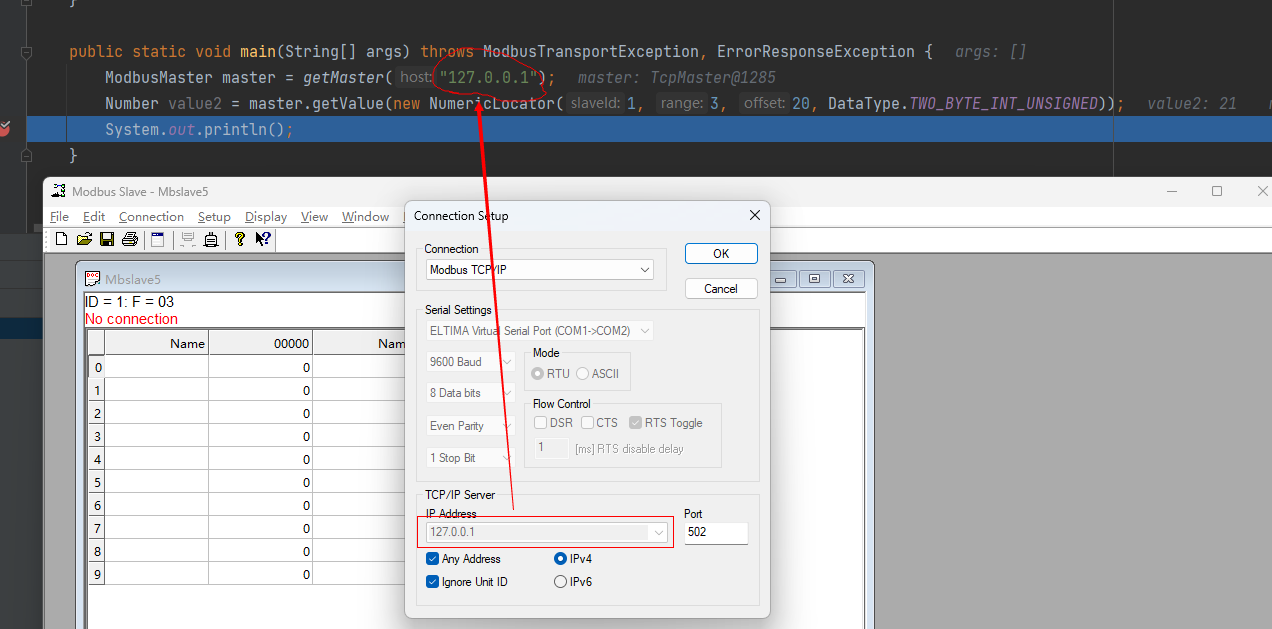Open the 8 Data bits dropdown
The image size is (1272, 629).
pyautogui.click(x=471, y=393)
